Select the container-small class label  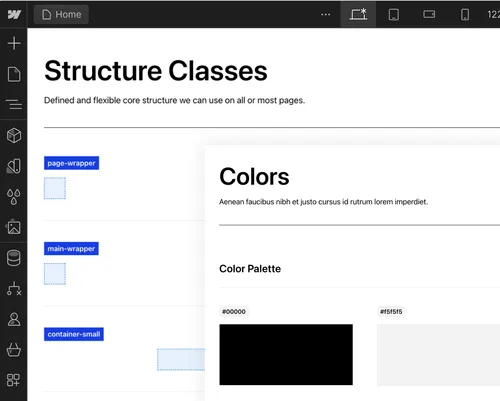click(74, 334)
